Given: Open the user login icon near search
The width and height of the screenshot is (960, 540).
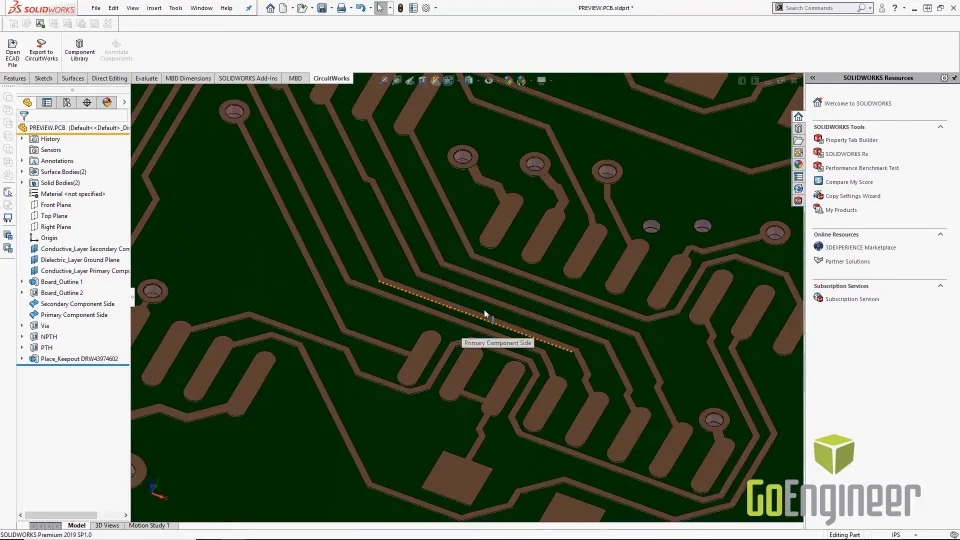Looking at the screenshot, I should click(882, 8).
